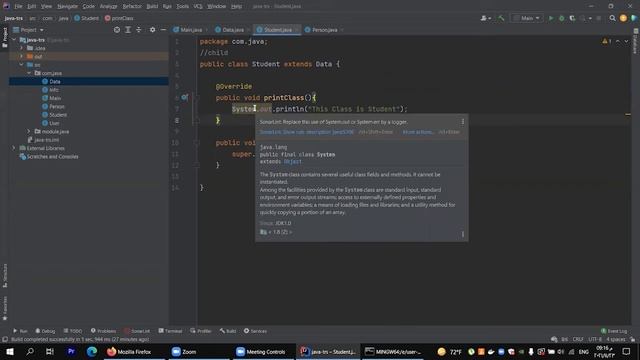Select Scratches and Consoles in project tree
This screenshot has height=360, width=640.
coord(49,157)
